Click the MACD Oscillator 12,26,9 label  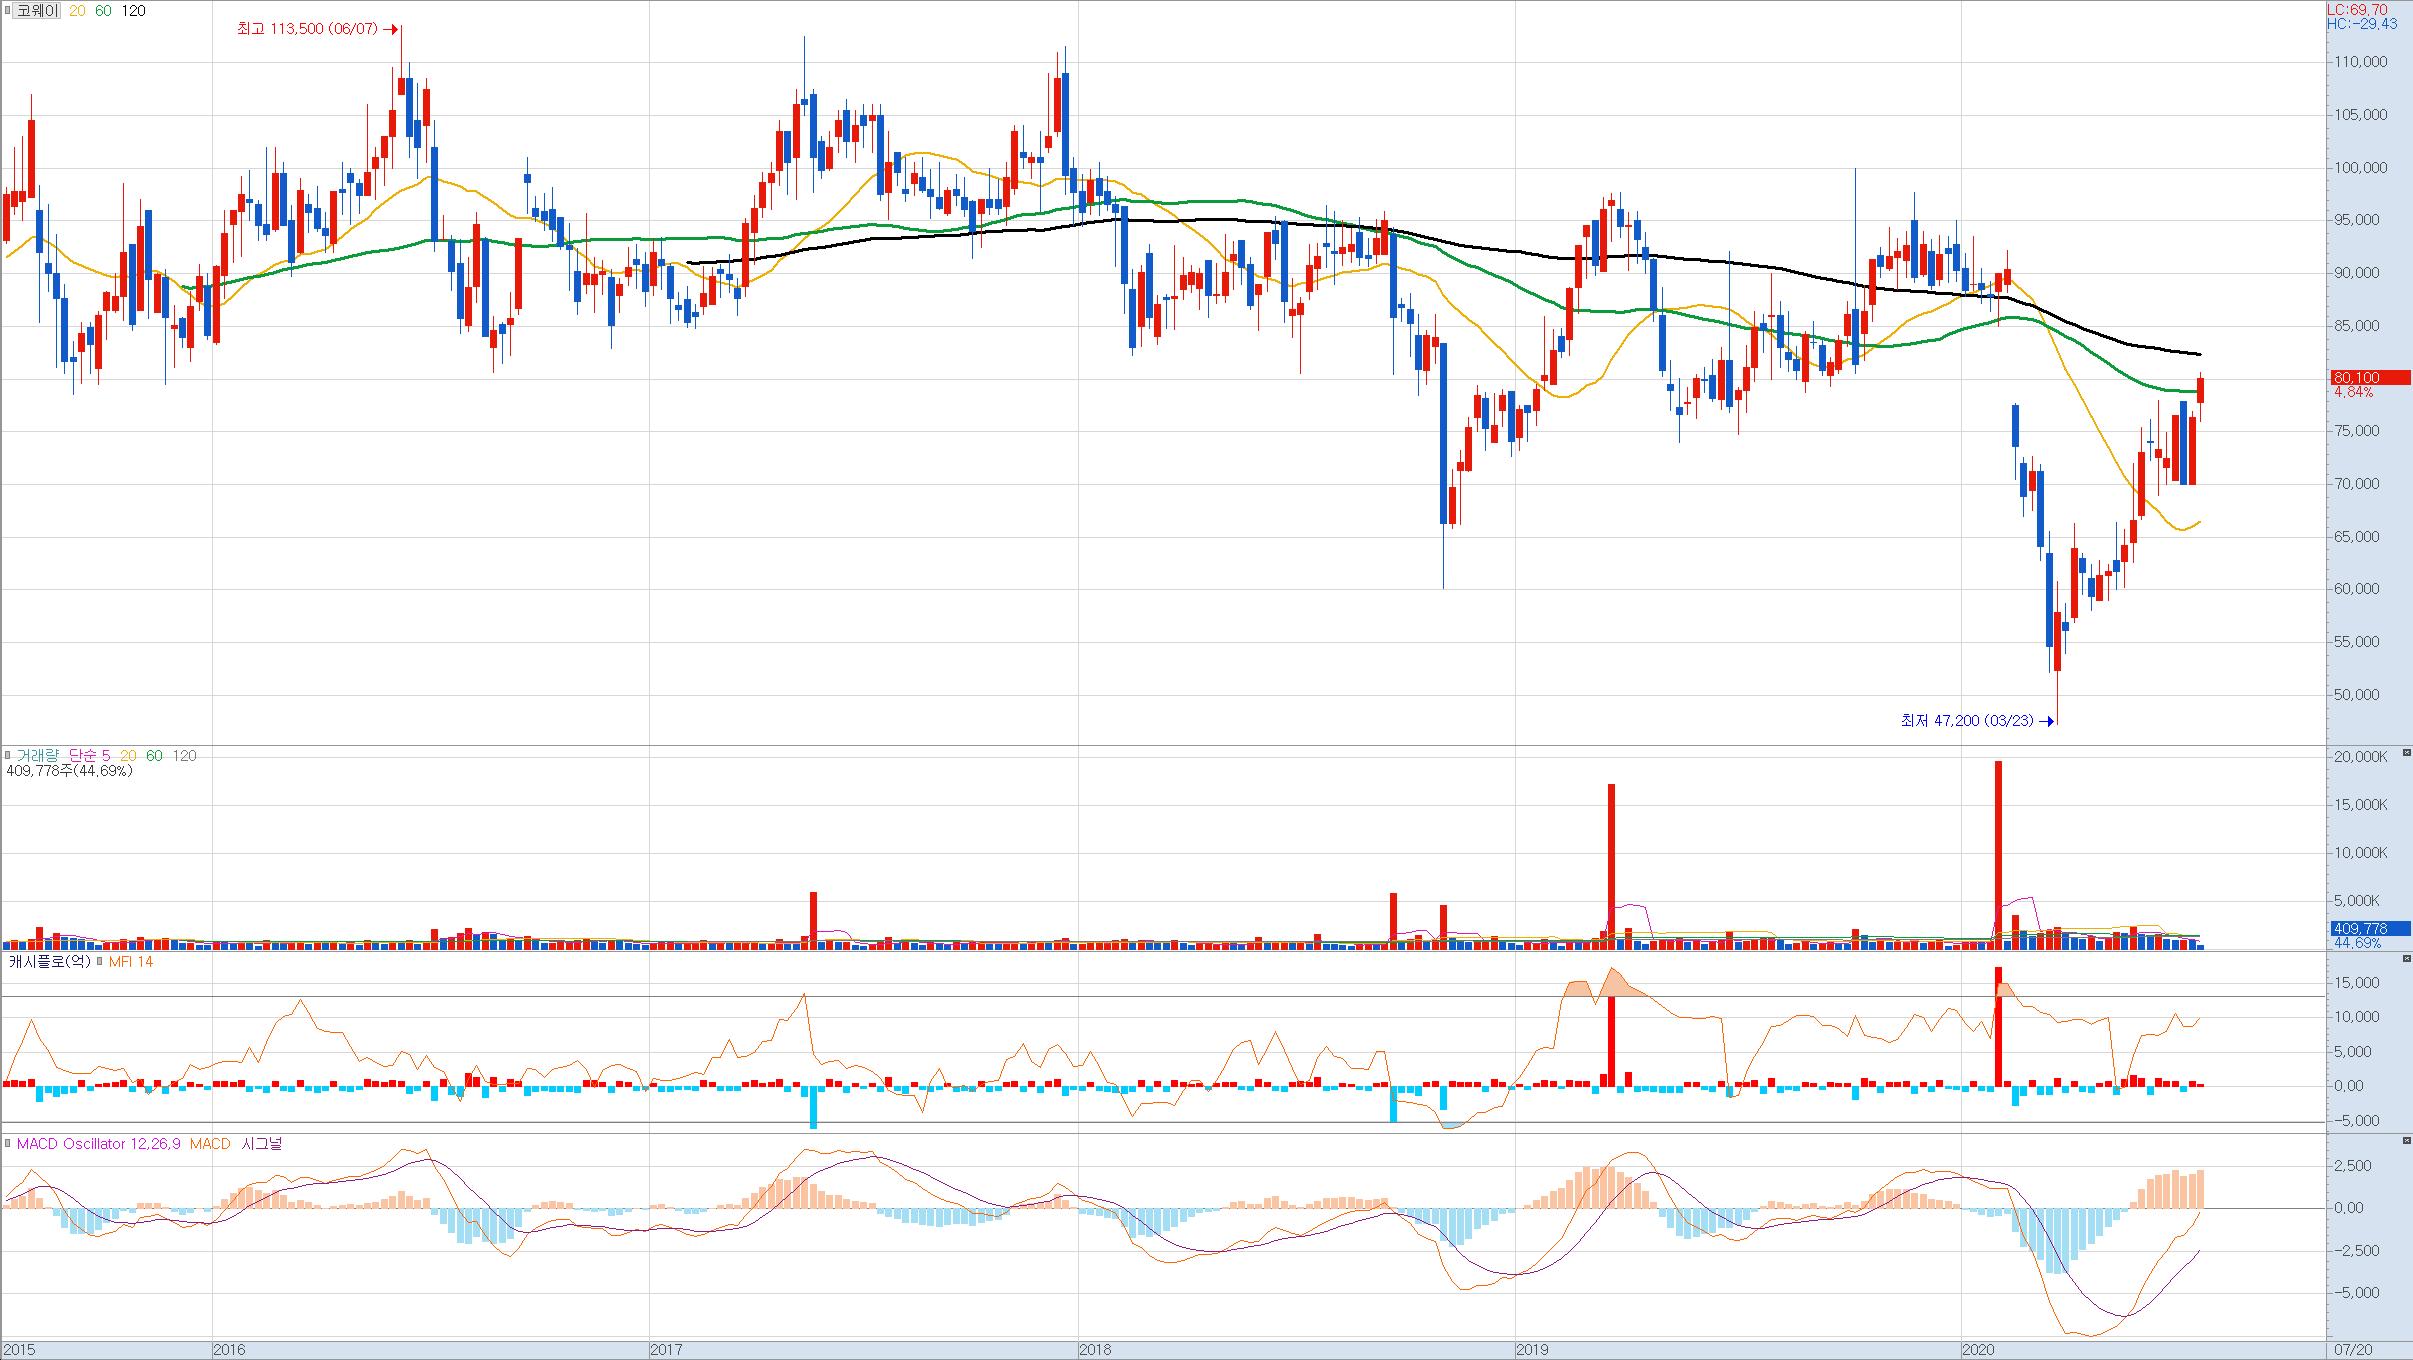98,1144
